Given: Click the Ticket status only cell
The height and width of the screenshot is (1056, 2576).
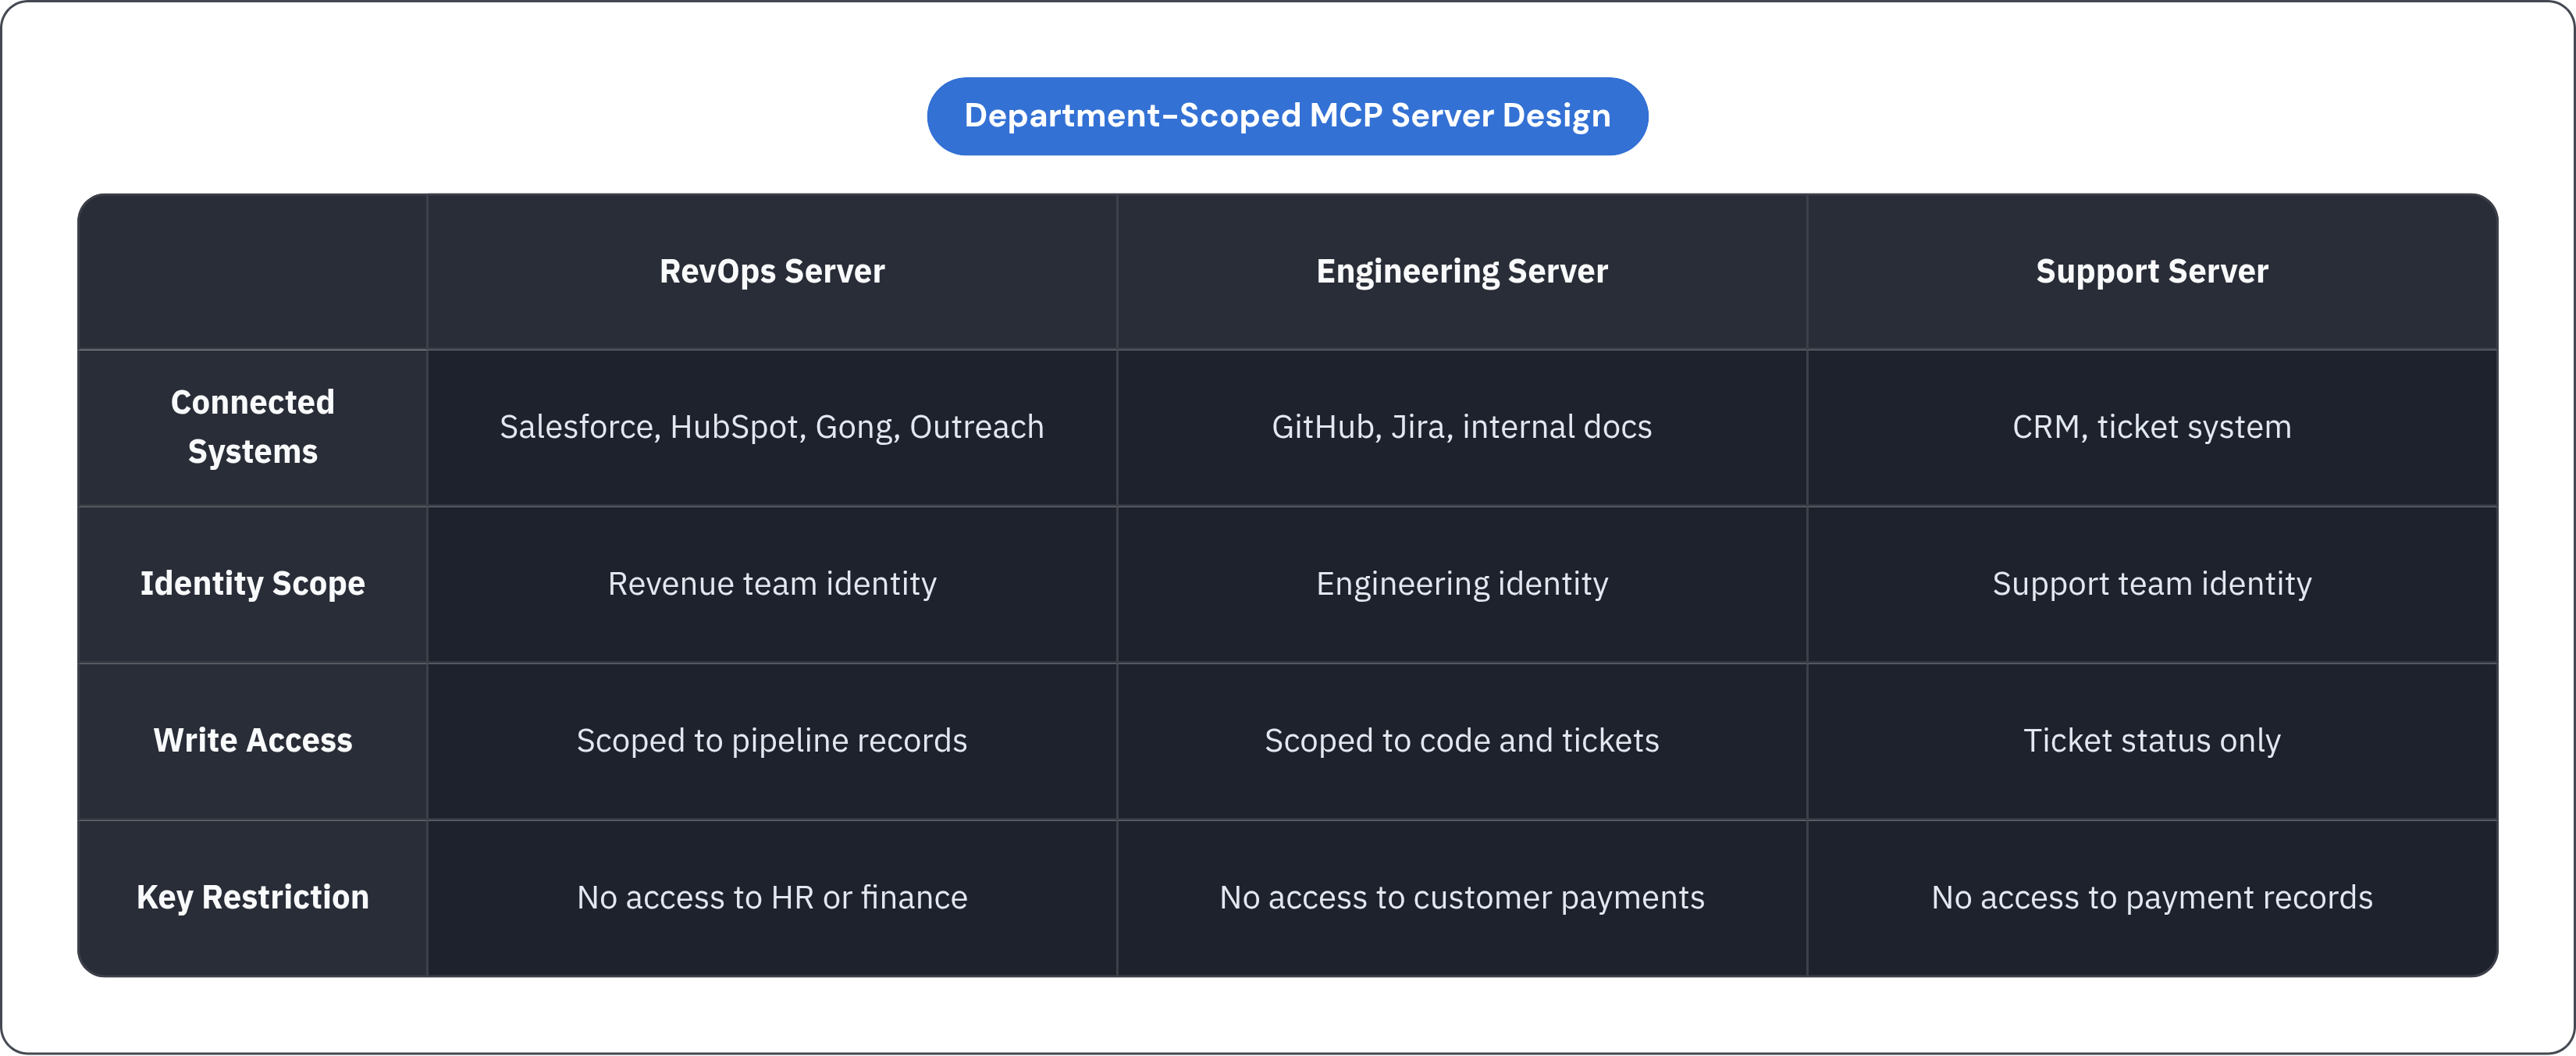Looking at the screenshot, I should coord(2152,741).
